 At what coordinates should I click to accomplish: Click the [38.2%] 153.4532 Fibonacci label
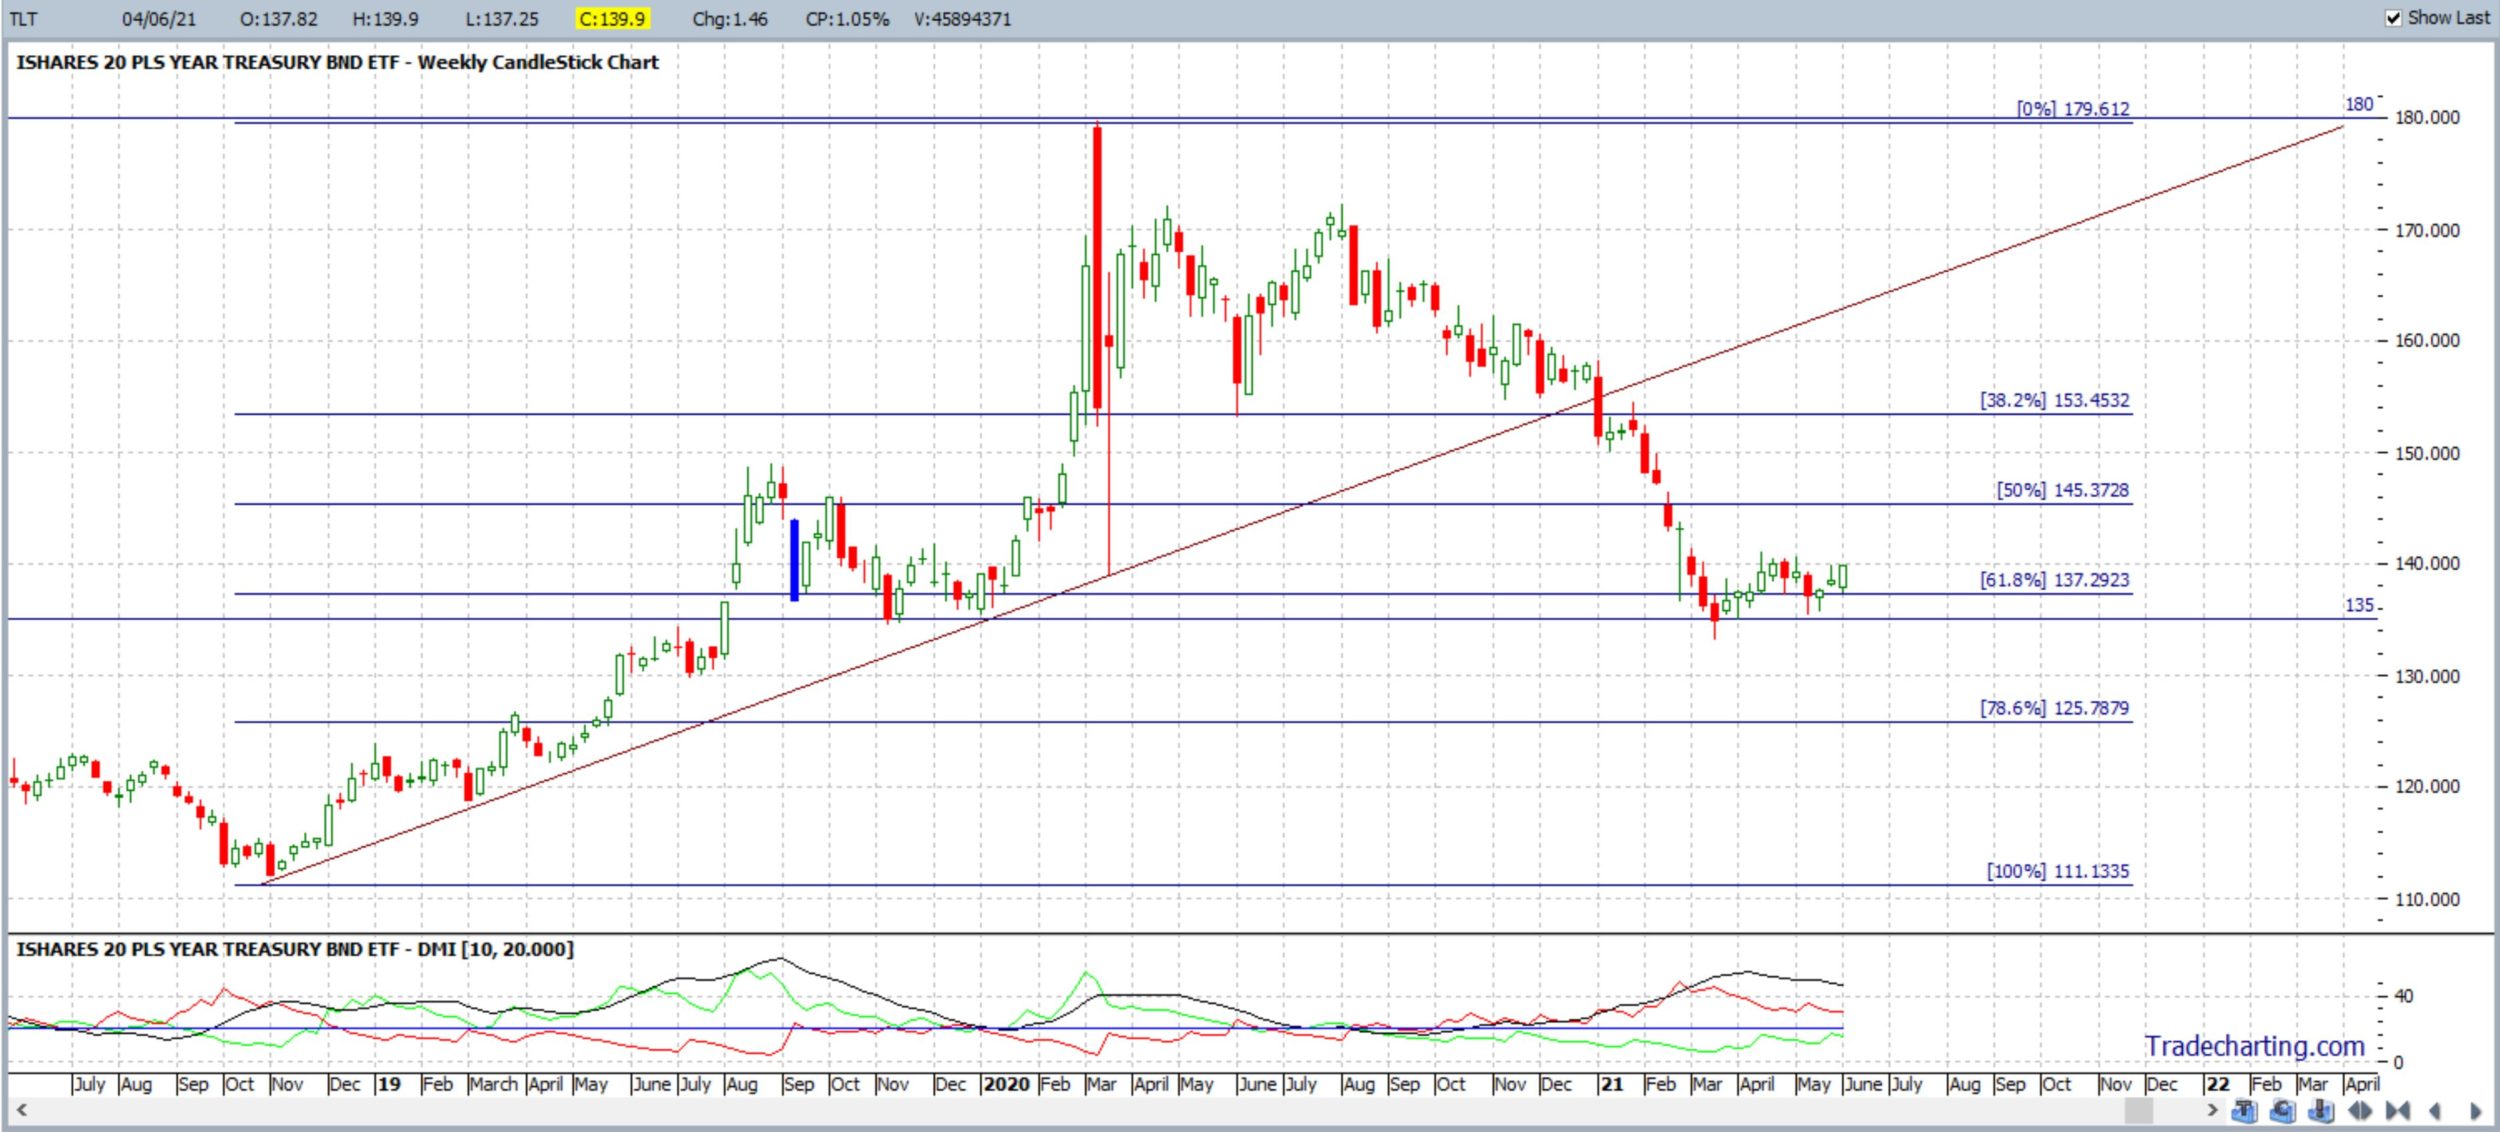click(2055, 400)
